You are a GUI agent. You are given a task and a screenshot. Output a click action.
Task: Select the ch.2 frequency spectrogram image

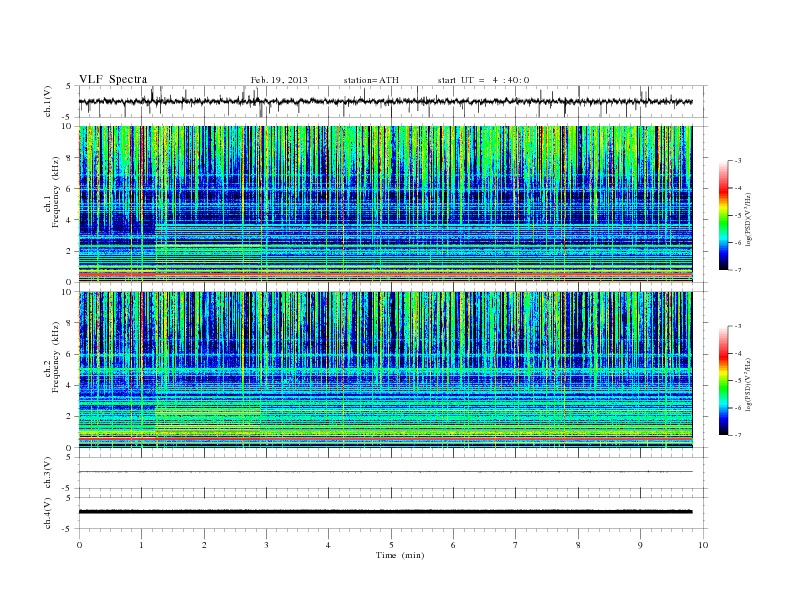coord(385,370)
